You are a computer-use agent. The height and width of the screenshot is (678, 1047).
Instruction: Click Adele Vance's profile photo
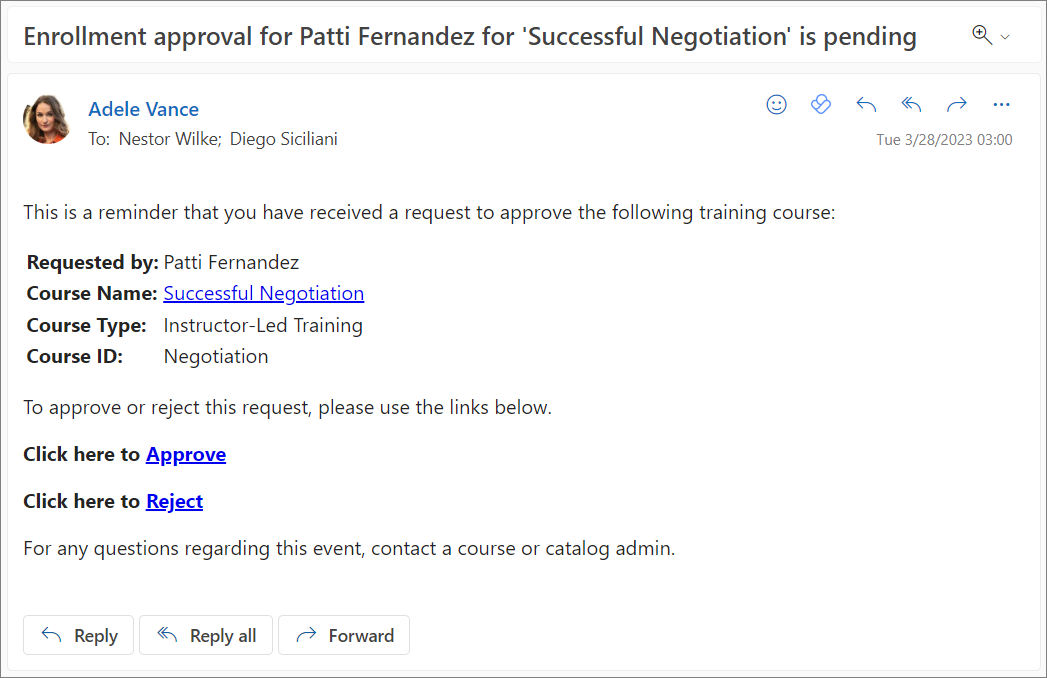coord(47,120)
